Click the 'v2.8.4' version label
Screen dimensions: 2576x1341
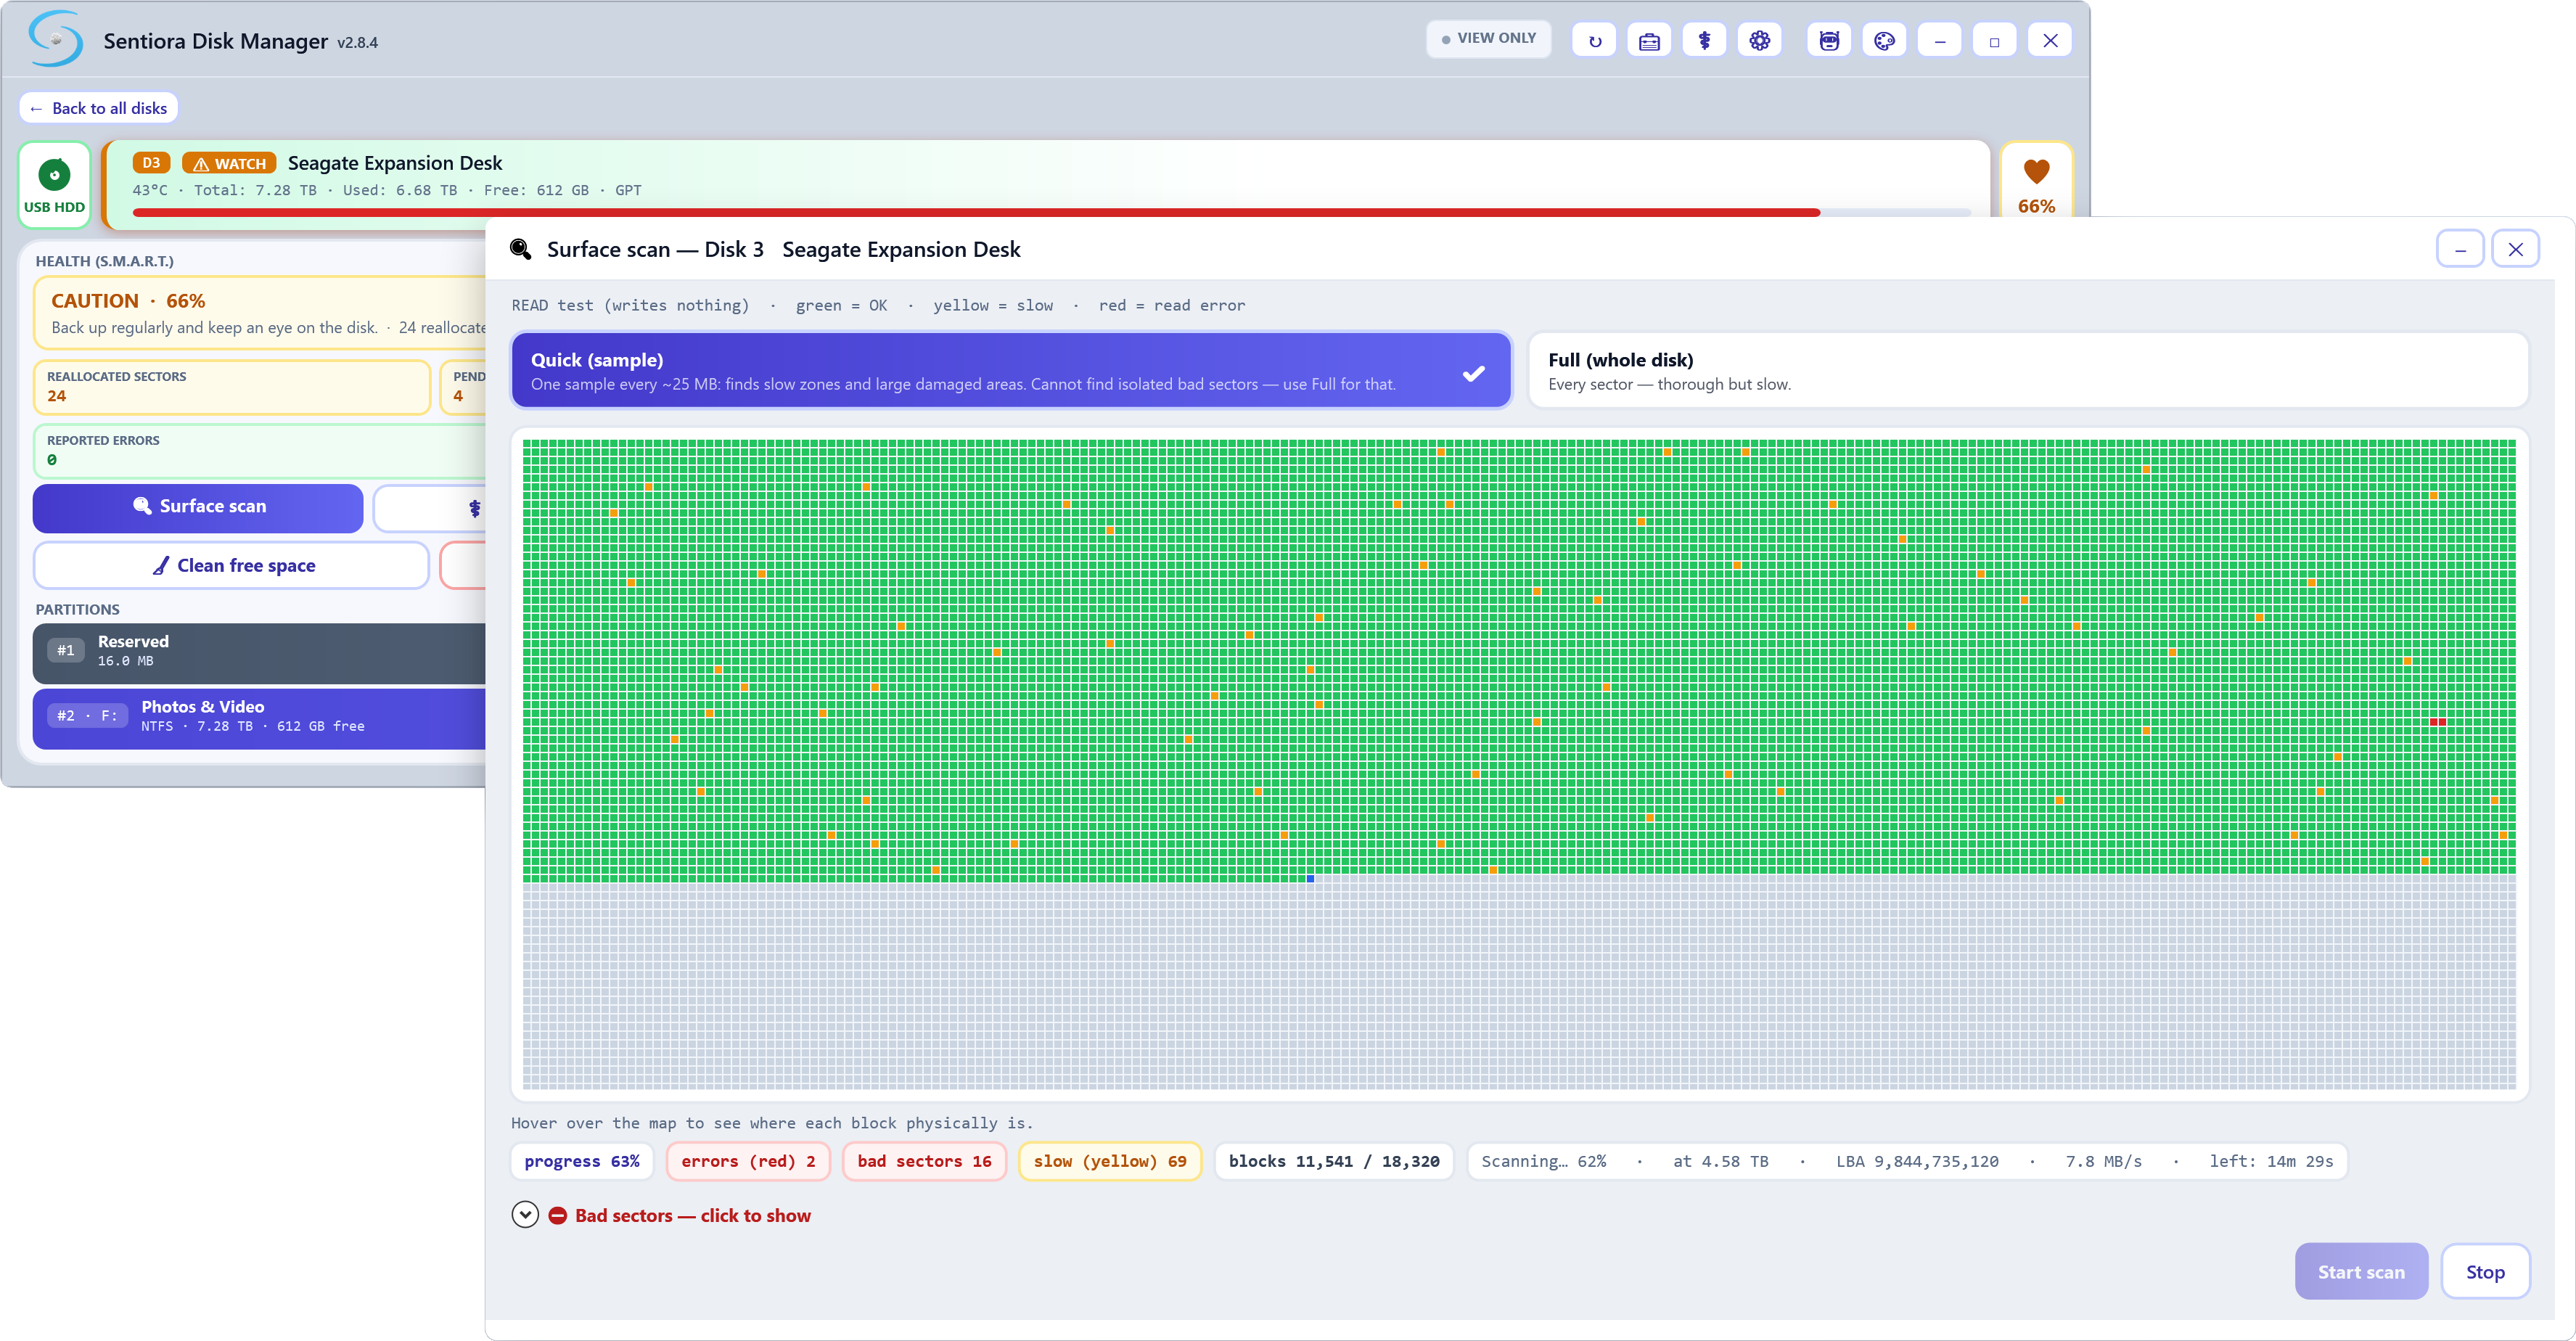[357, 43]
